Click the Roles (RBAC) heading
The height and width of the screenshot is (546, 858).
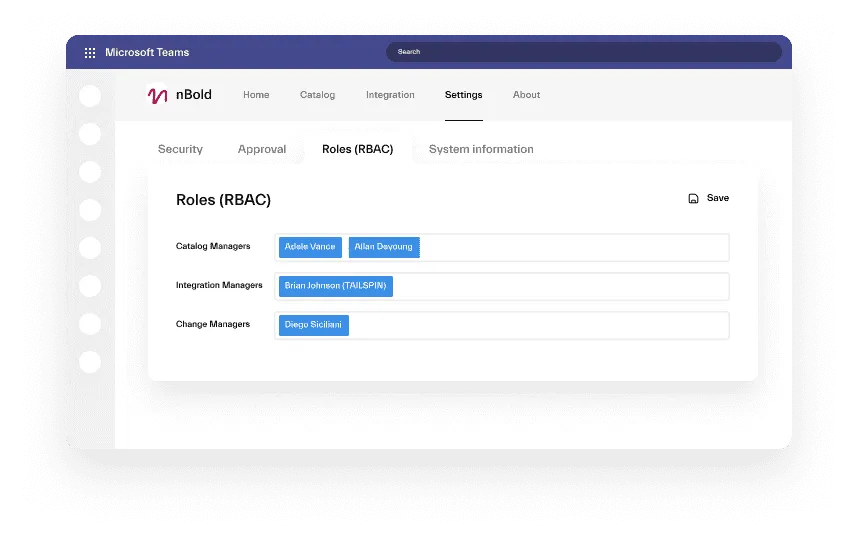223,200
